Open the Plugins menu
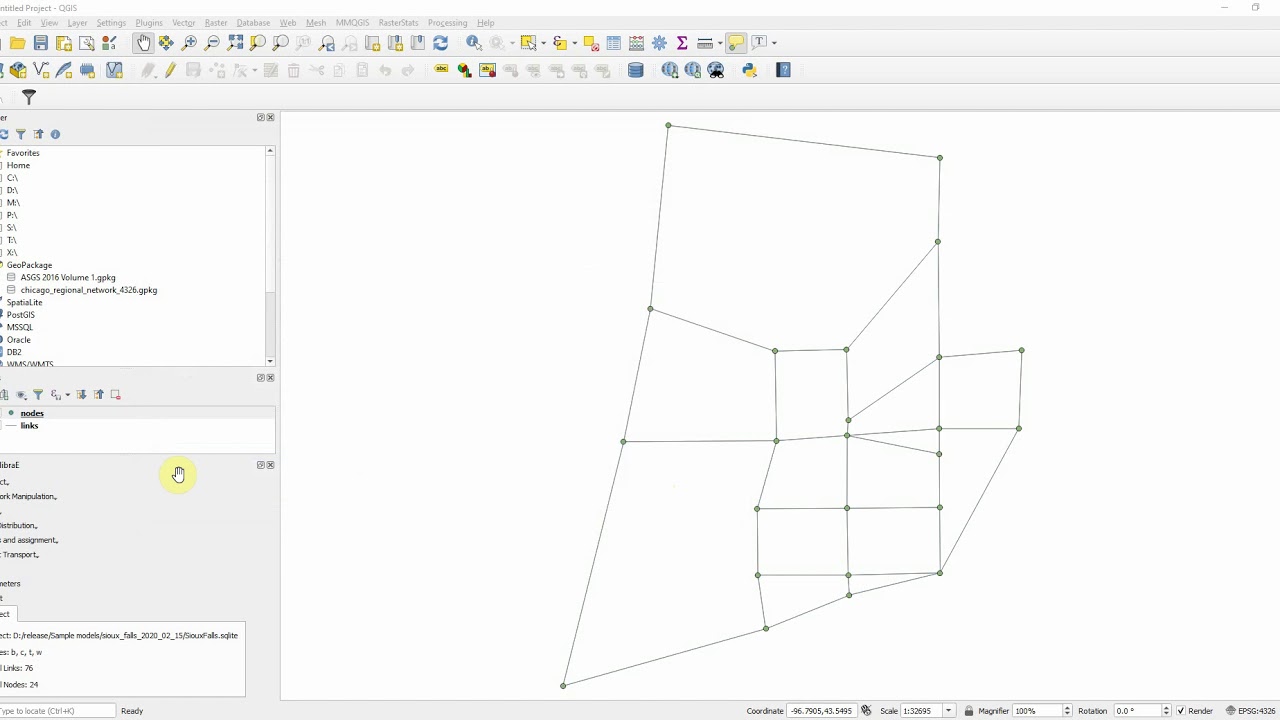This screenshot has width=1280, height=720. 148,23
